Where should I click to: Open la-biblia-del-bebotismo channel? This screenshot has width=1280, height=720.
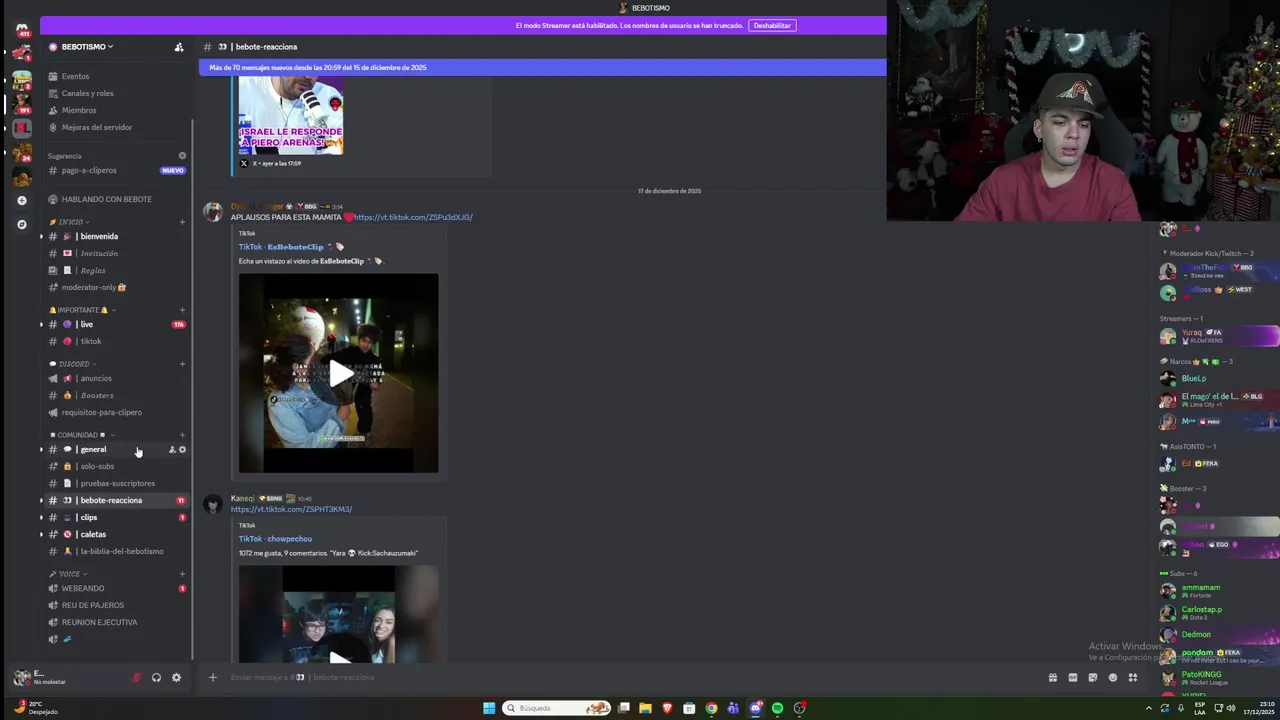[121, 551]
